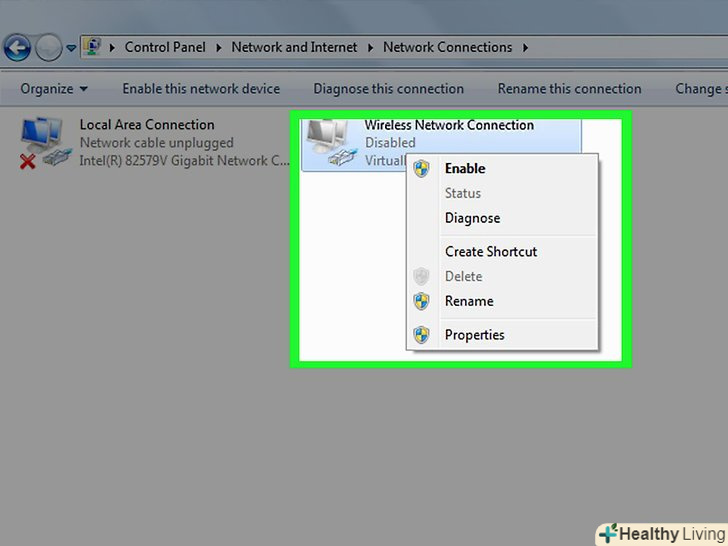Click the Control Panel icon in address bar
Image resolution: width=728 pixels, height=546 pixels.
(x=93, y=47)
